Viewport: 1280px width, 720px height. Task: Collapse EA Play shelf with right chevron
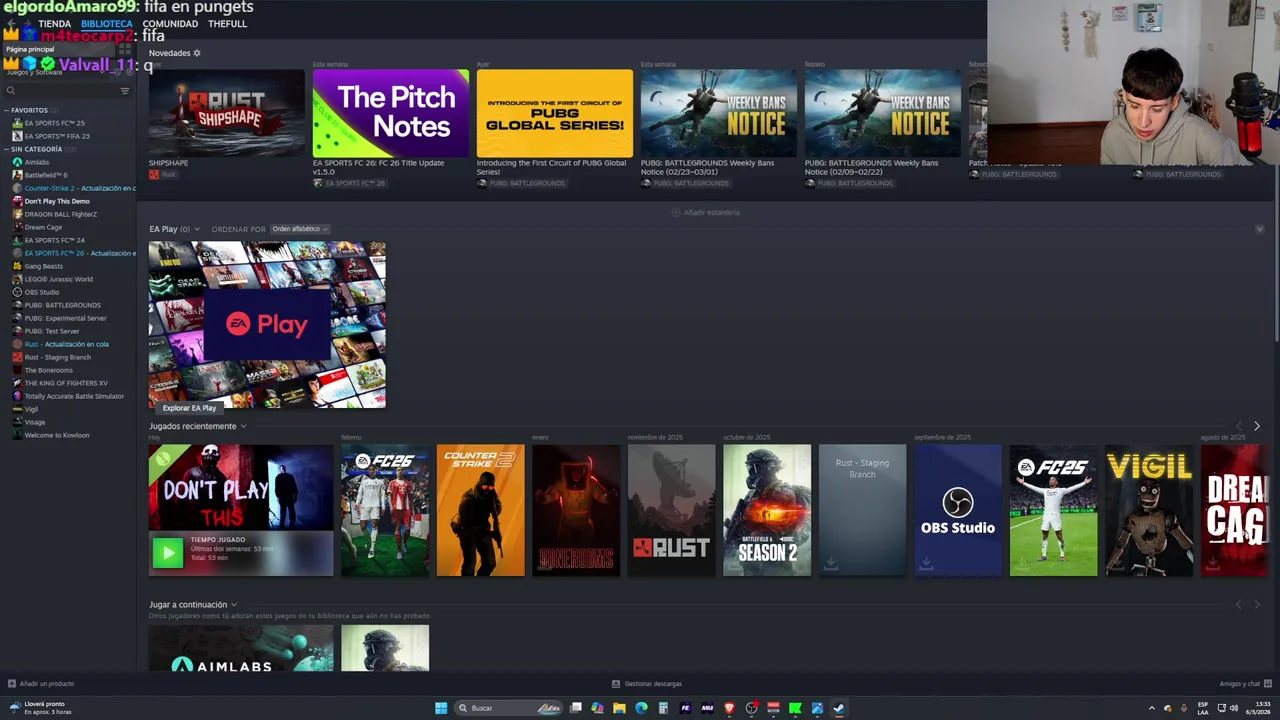coord(1259,230)
